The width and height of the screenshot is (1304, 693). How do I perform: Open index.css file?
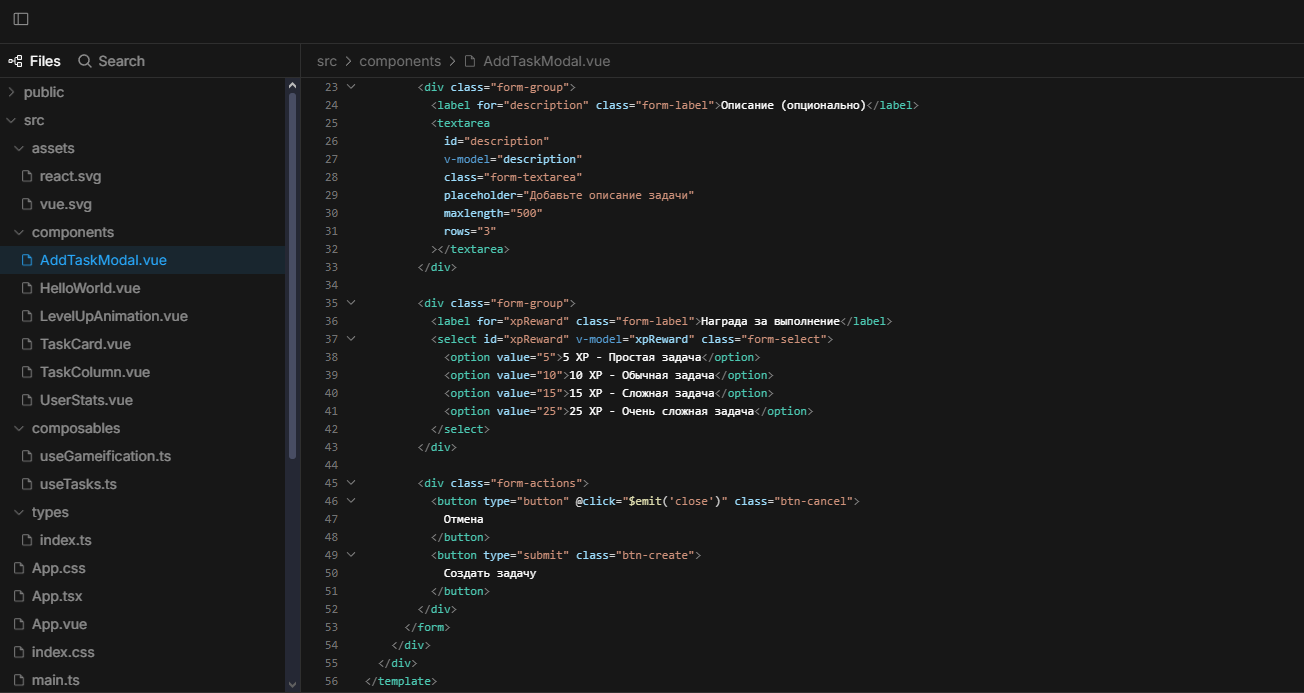tap(63, 652)
